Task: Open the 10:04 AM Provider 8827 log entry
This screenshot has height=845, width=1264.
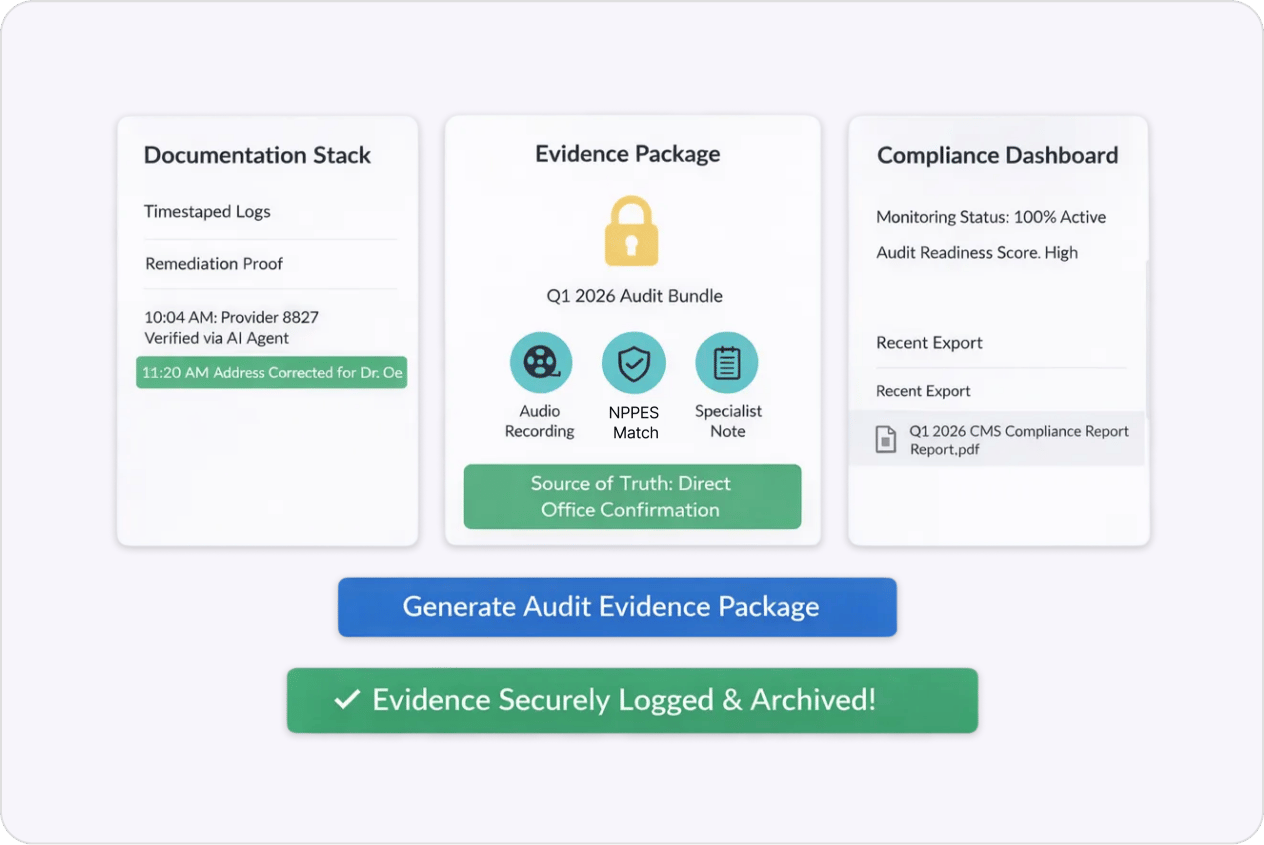Action: pyautogui.click(x=231, y=327)
